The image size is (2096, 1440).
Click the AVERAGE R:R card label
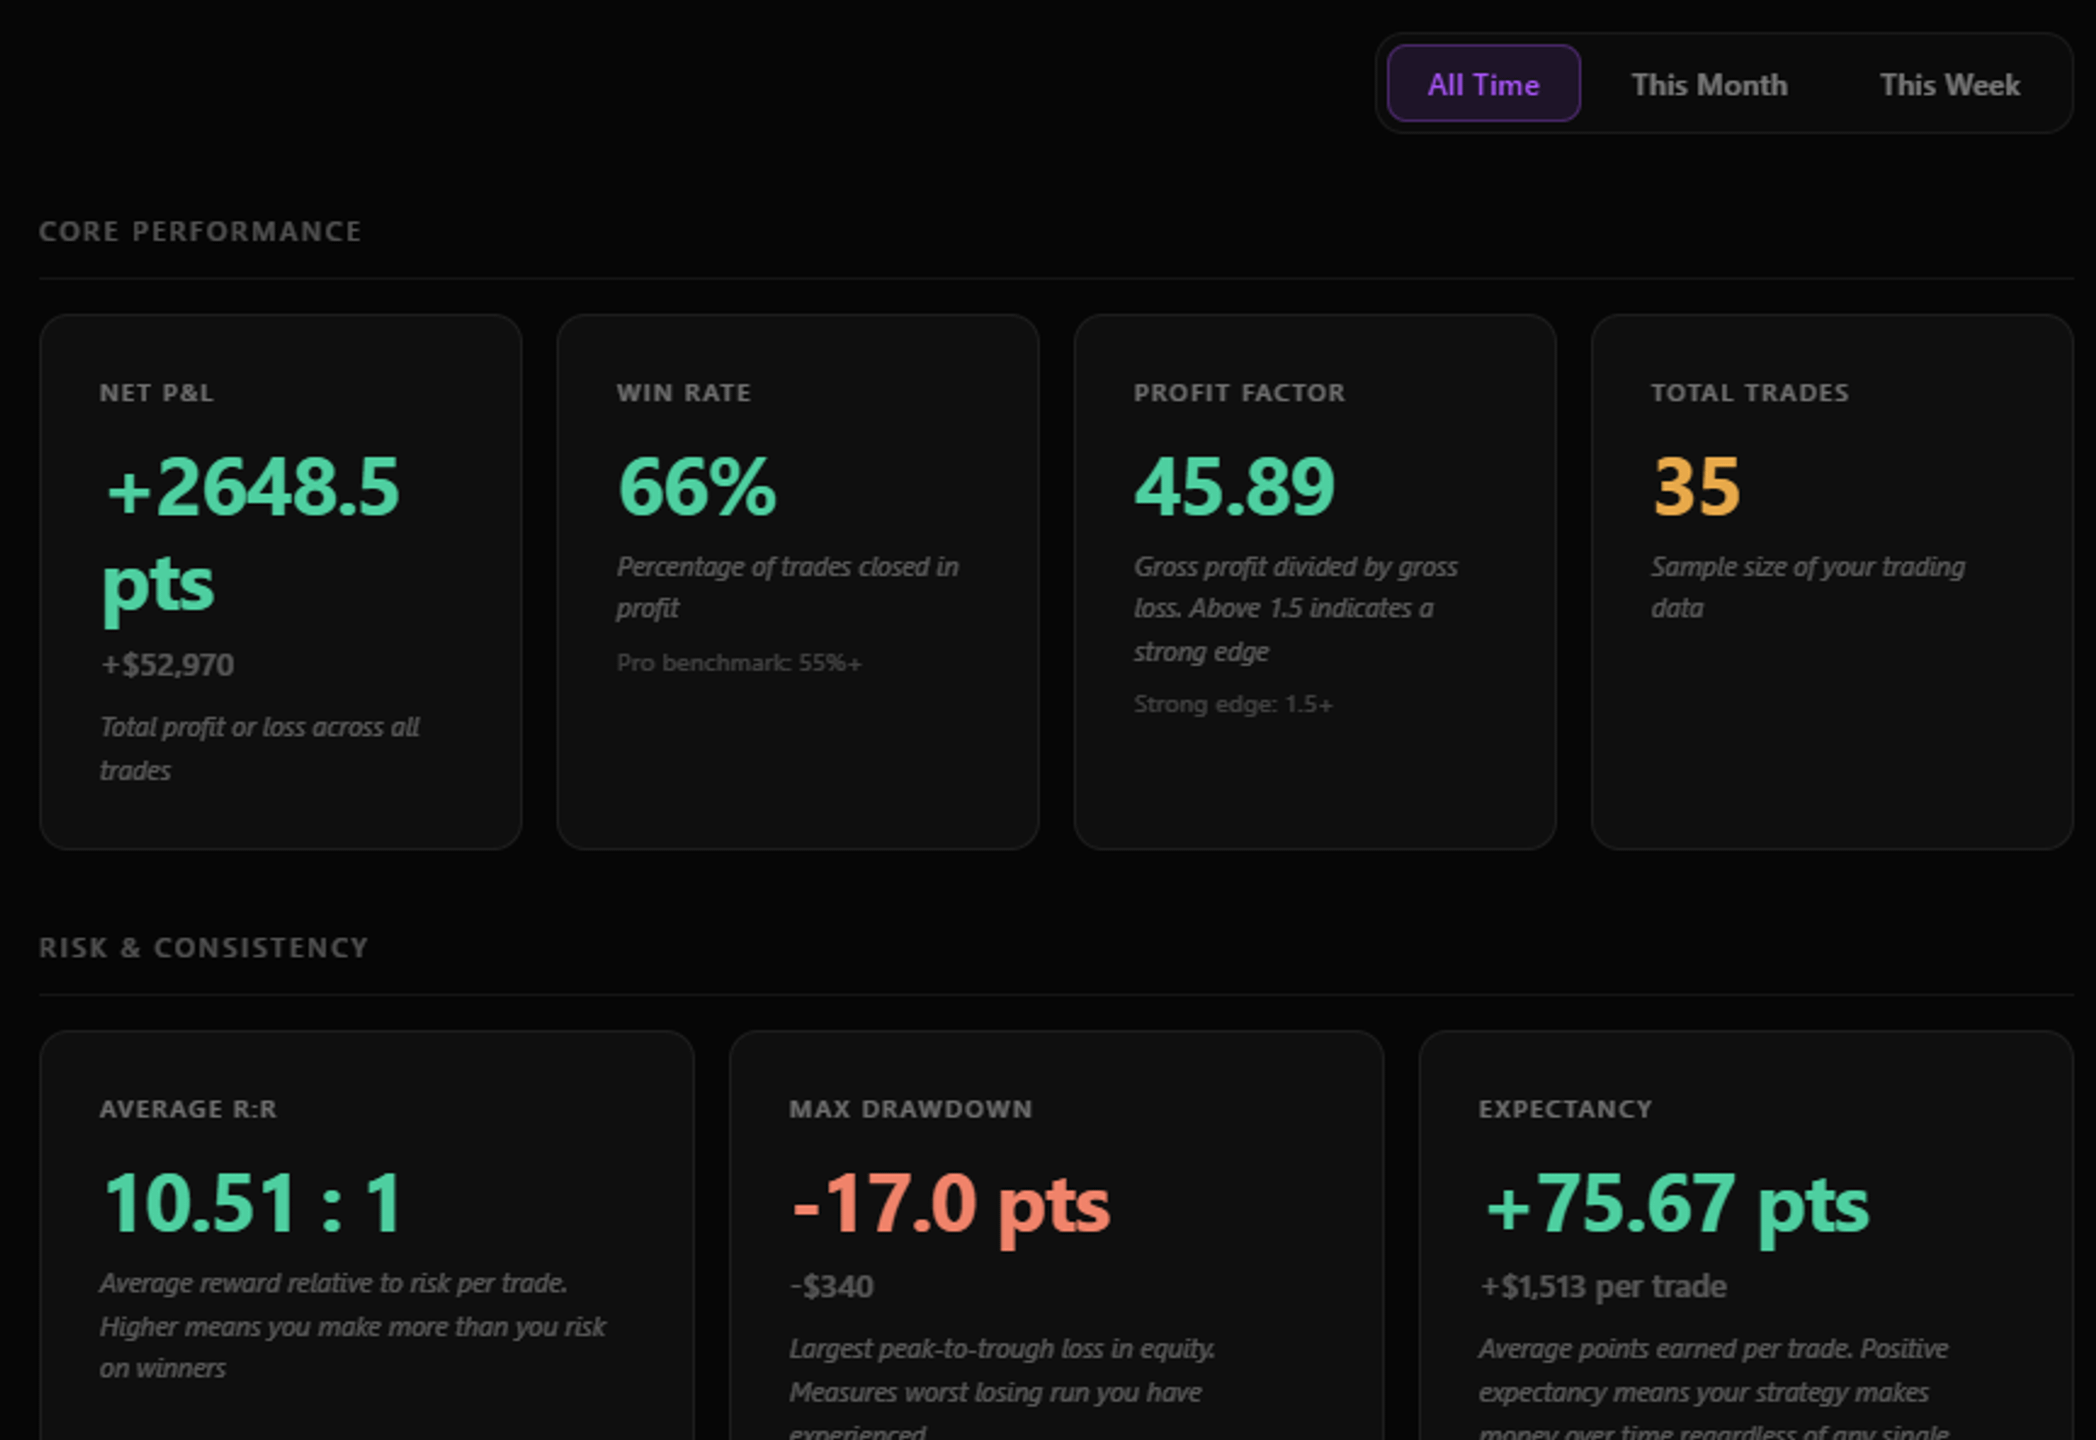[188, 1109]
